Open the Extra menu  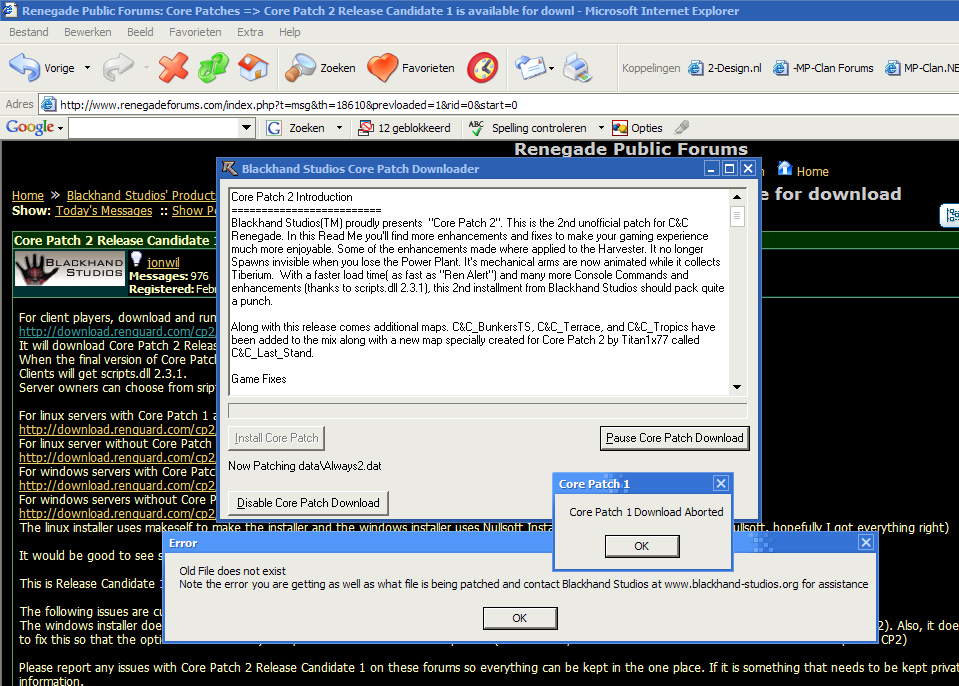(250, 32)
